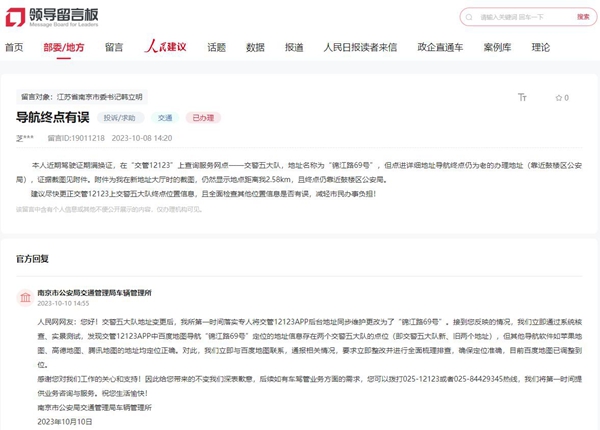Screen dimensions: 600x430
Task: Click the reply paragraph starting 感谢您对我们工作
Action: click(310, 386)
